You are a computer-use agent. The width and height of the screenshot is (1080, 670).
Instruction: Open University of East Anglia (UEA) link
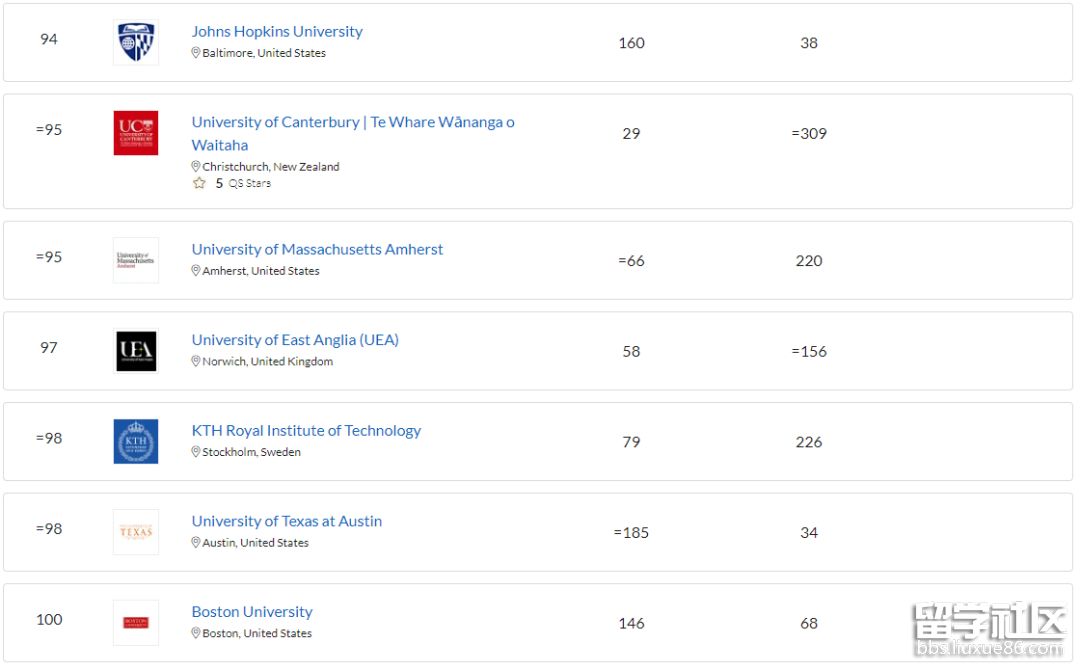click(x=295, y=340)
